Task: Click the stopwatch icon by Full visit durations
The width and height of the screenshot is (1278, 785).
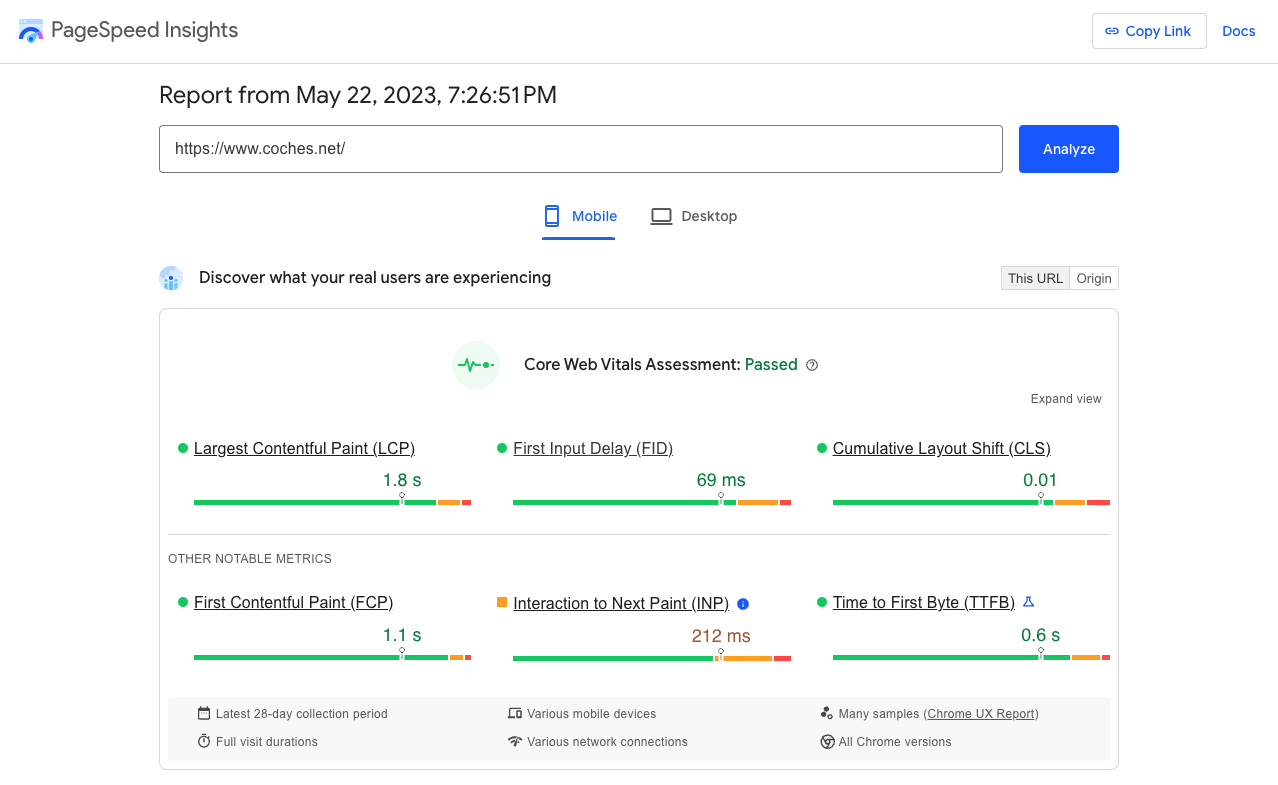Action: click(204, 741)
